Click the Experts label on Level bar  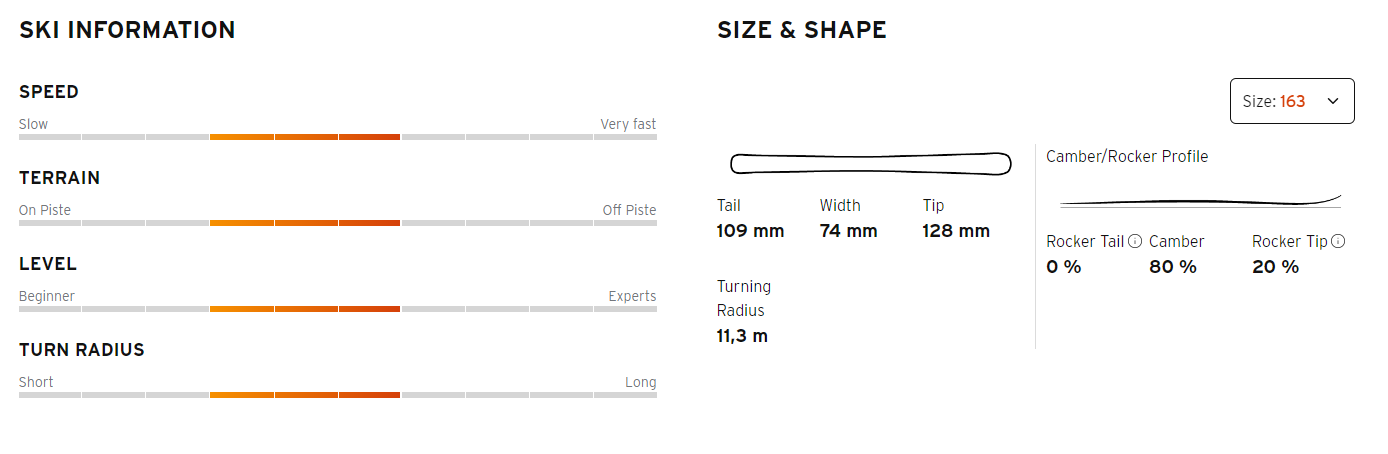tap(632, 296)
